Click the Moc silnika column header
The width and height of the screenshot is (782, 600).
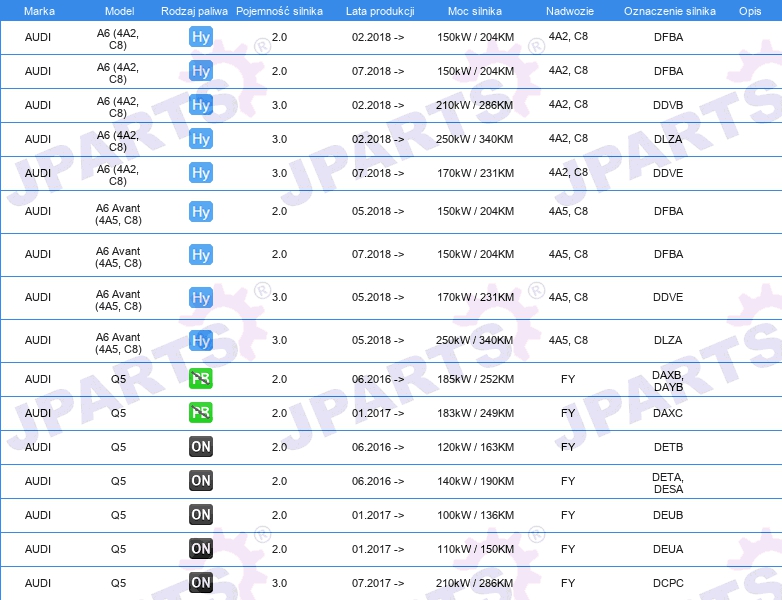[x=475, y=11]
